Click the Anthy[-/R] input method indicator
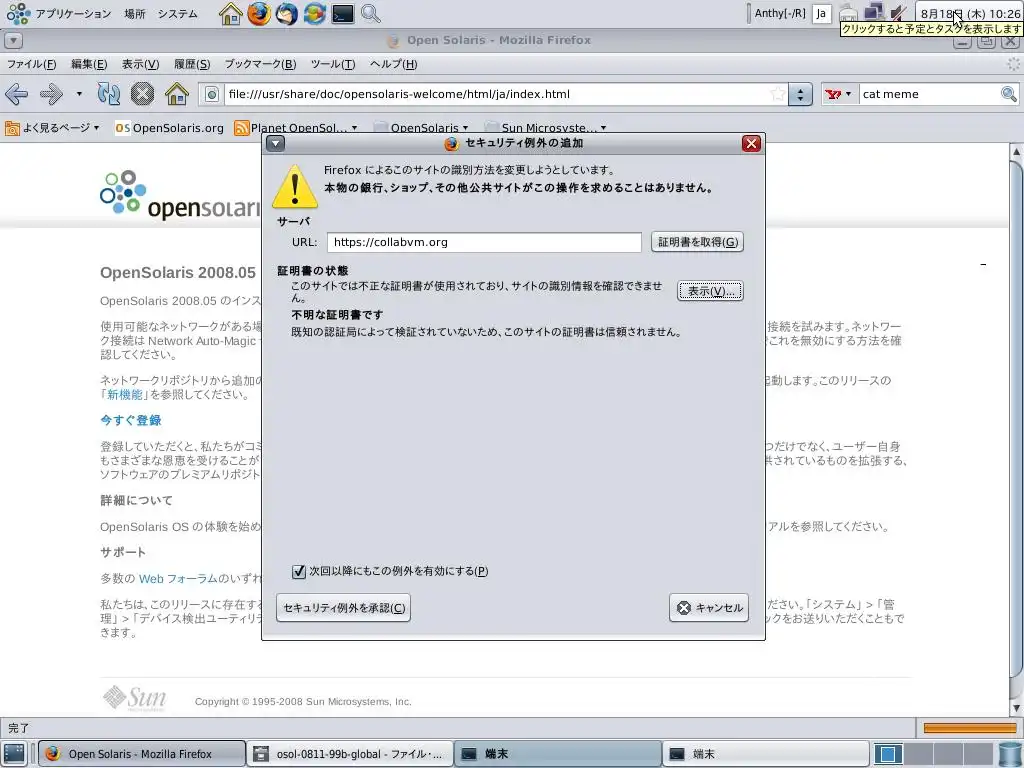The height and width of the screenshot is (768, 1024). tap(780, 13)
